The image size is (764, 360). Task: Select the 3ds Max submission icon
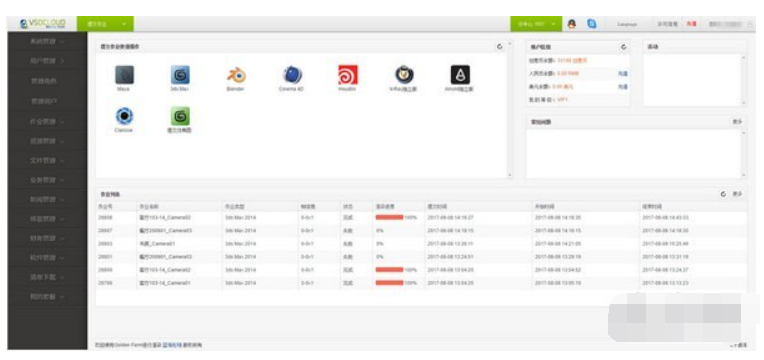click(180, 75)
